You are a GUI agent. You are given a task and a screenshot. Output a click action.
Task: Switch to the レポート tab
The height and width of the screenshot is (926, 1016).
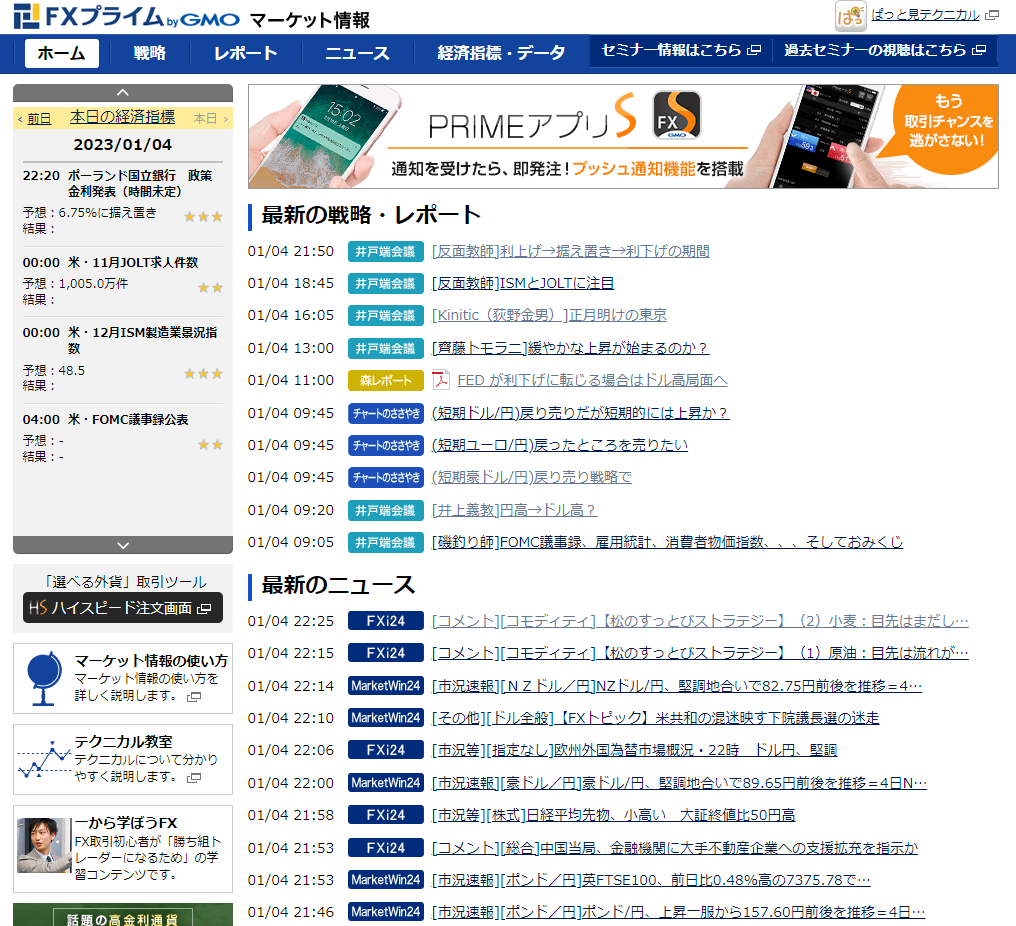click(246, 53)
